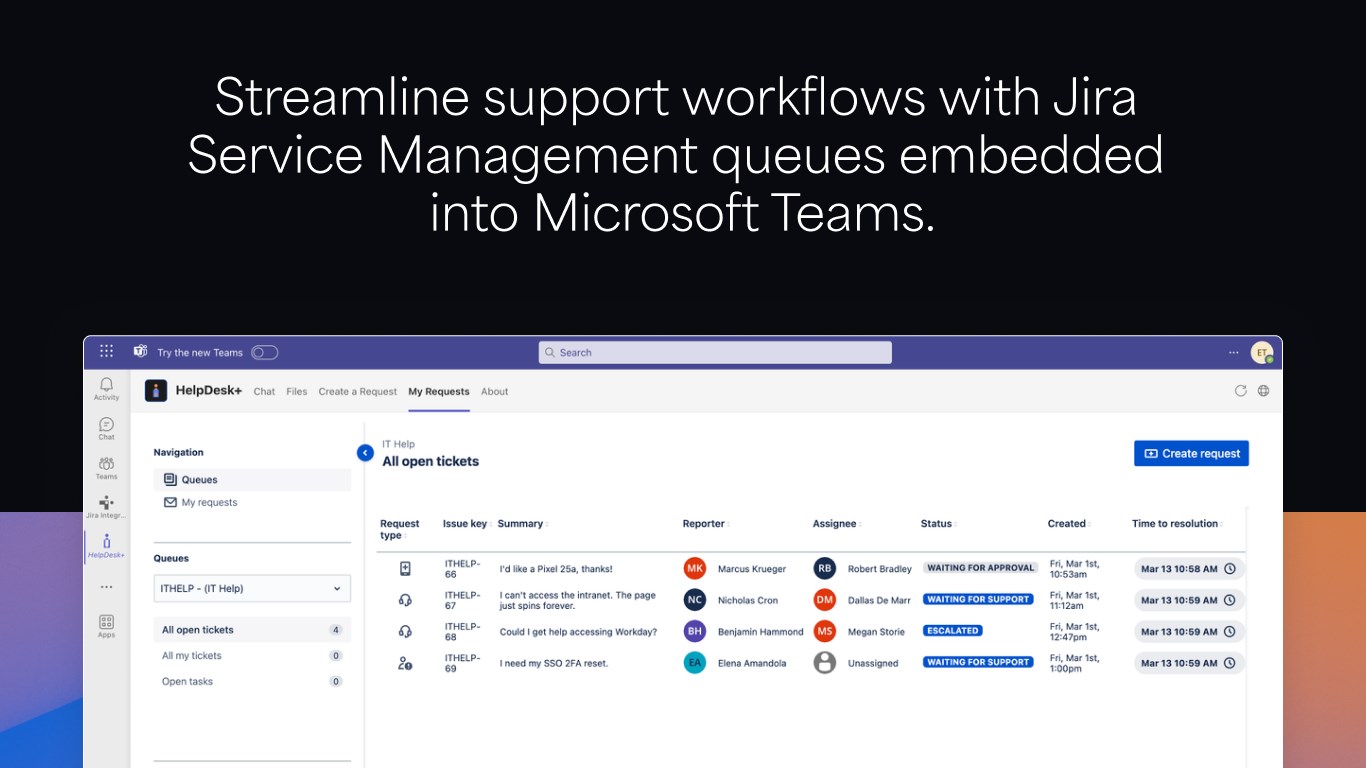The image size is (1366, 768).
Task: Open the Jira Integration sidebar app
Action: click(x=106, y=507)
